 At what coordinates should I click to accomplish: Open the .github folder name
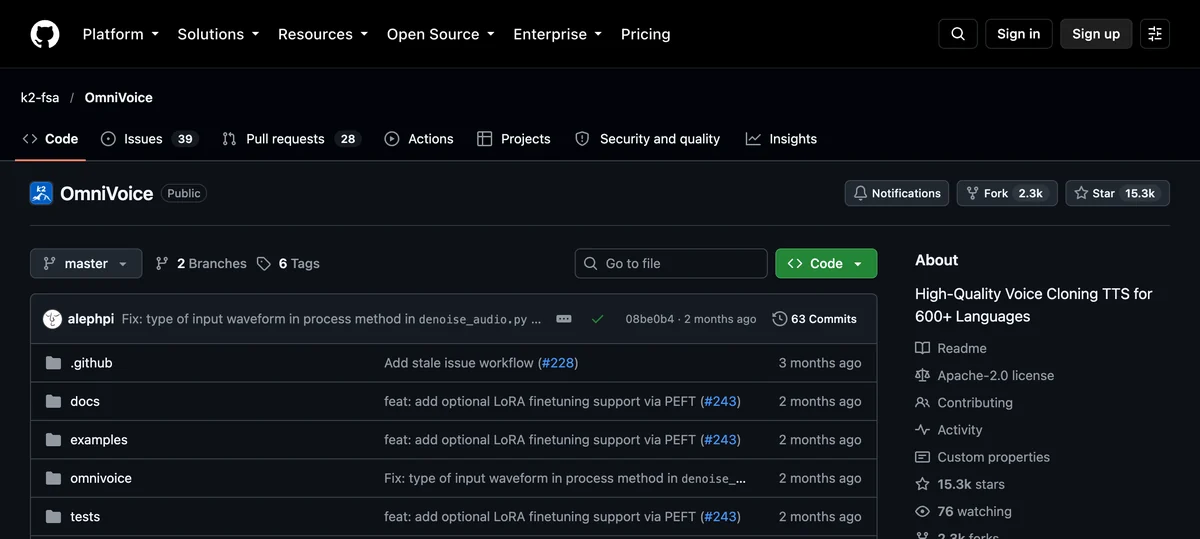91,363
